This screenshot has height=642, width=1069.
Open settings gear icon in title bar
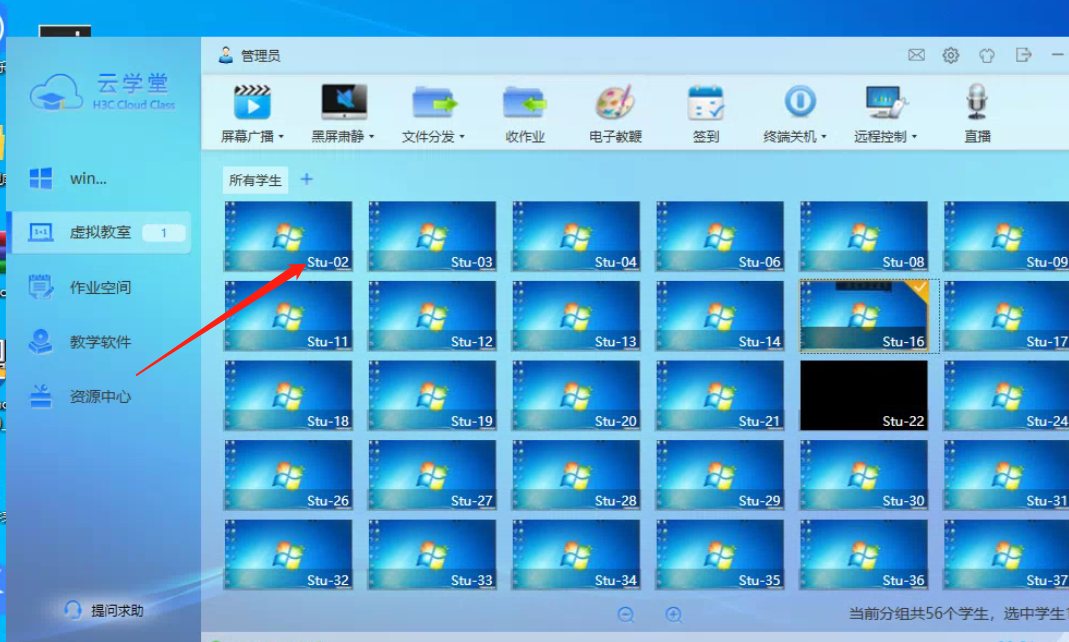[950, 55]
